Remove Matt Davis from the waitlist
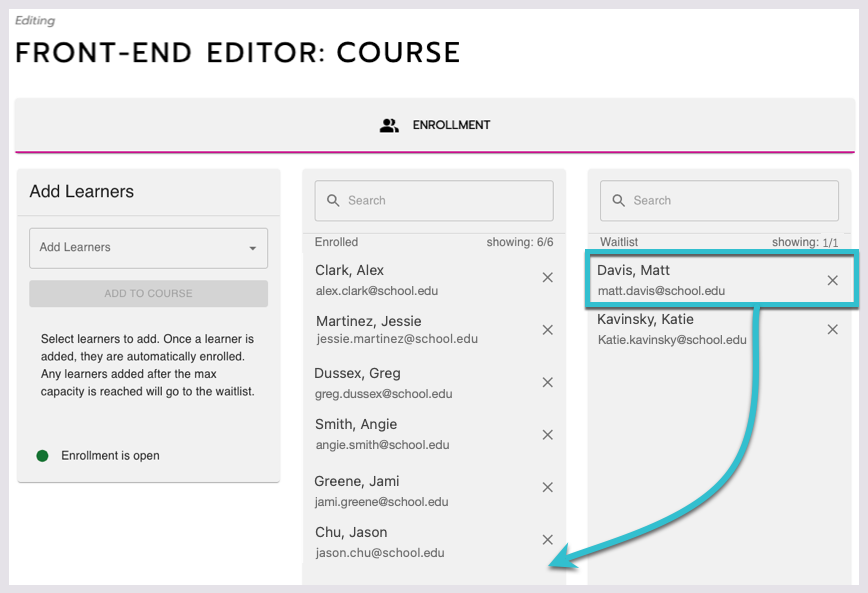 (832, 280)
